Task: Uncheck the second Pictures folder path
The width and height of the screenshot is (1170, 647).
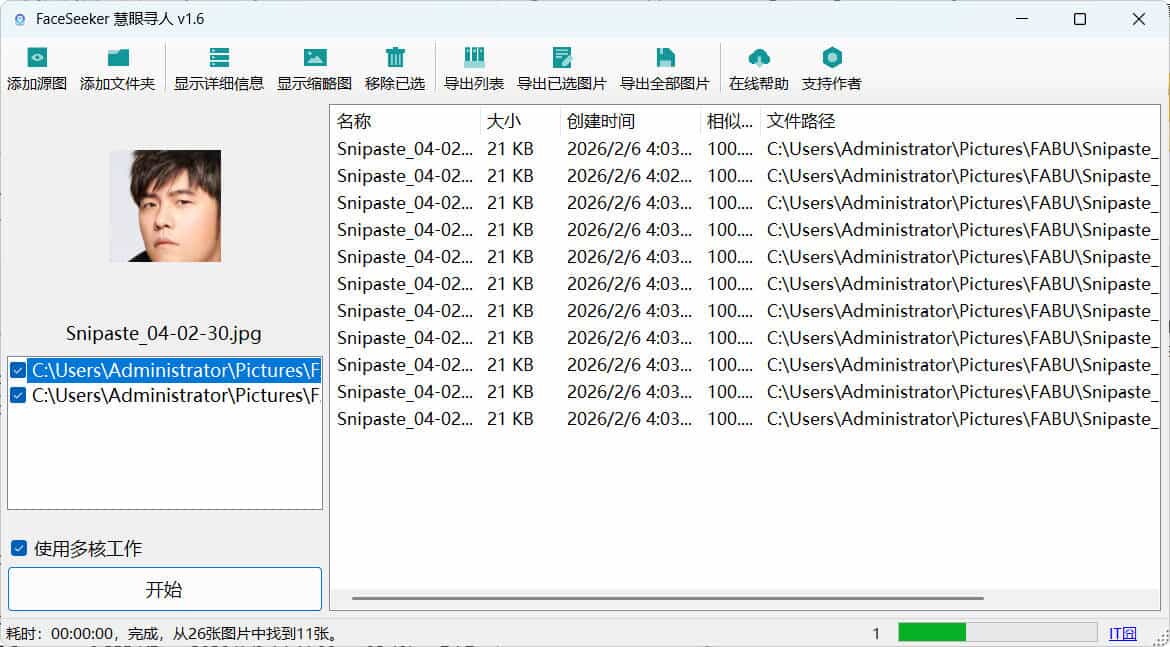Action: 18,394
